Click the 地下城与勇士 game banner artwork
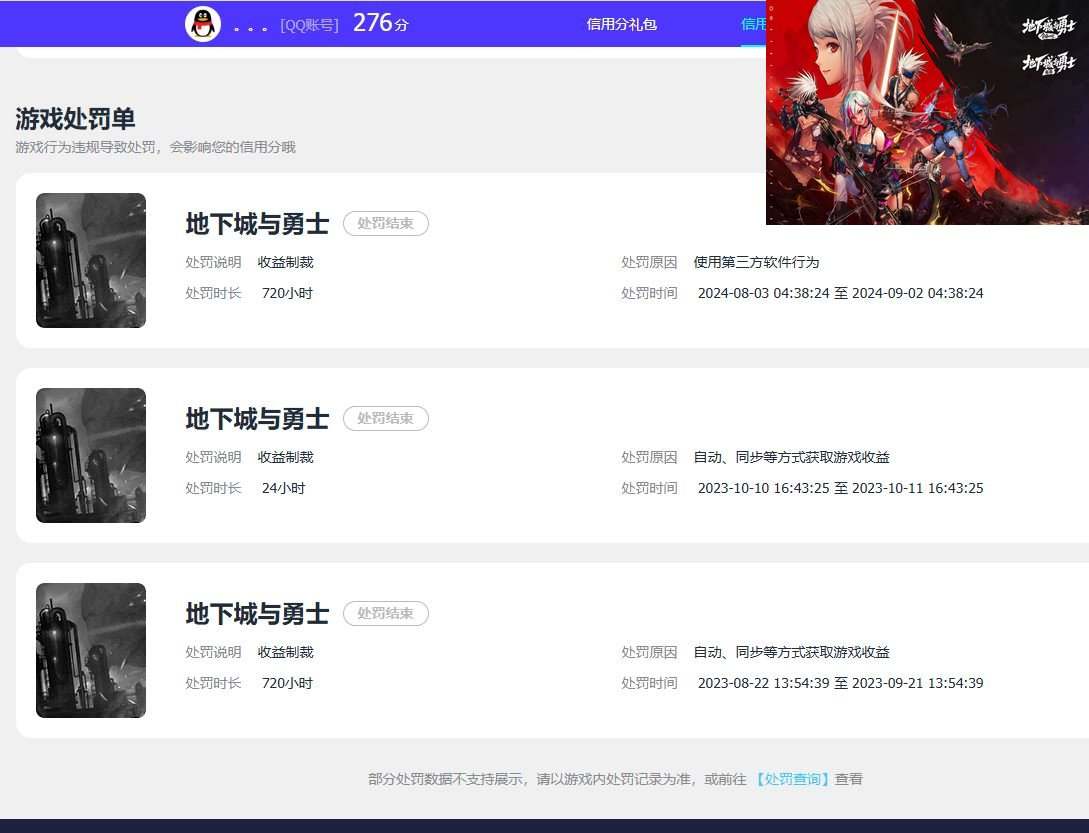This screenshot has width=1089, height=833. (x=927, y=112)
